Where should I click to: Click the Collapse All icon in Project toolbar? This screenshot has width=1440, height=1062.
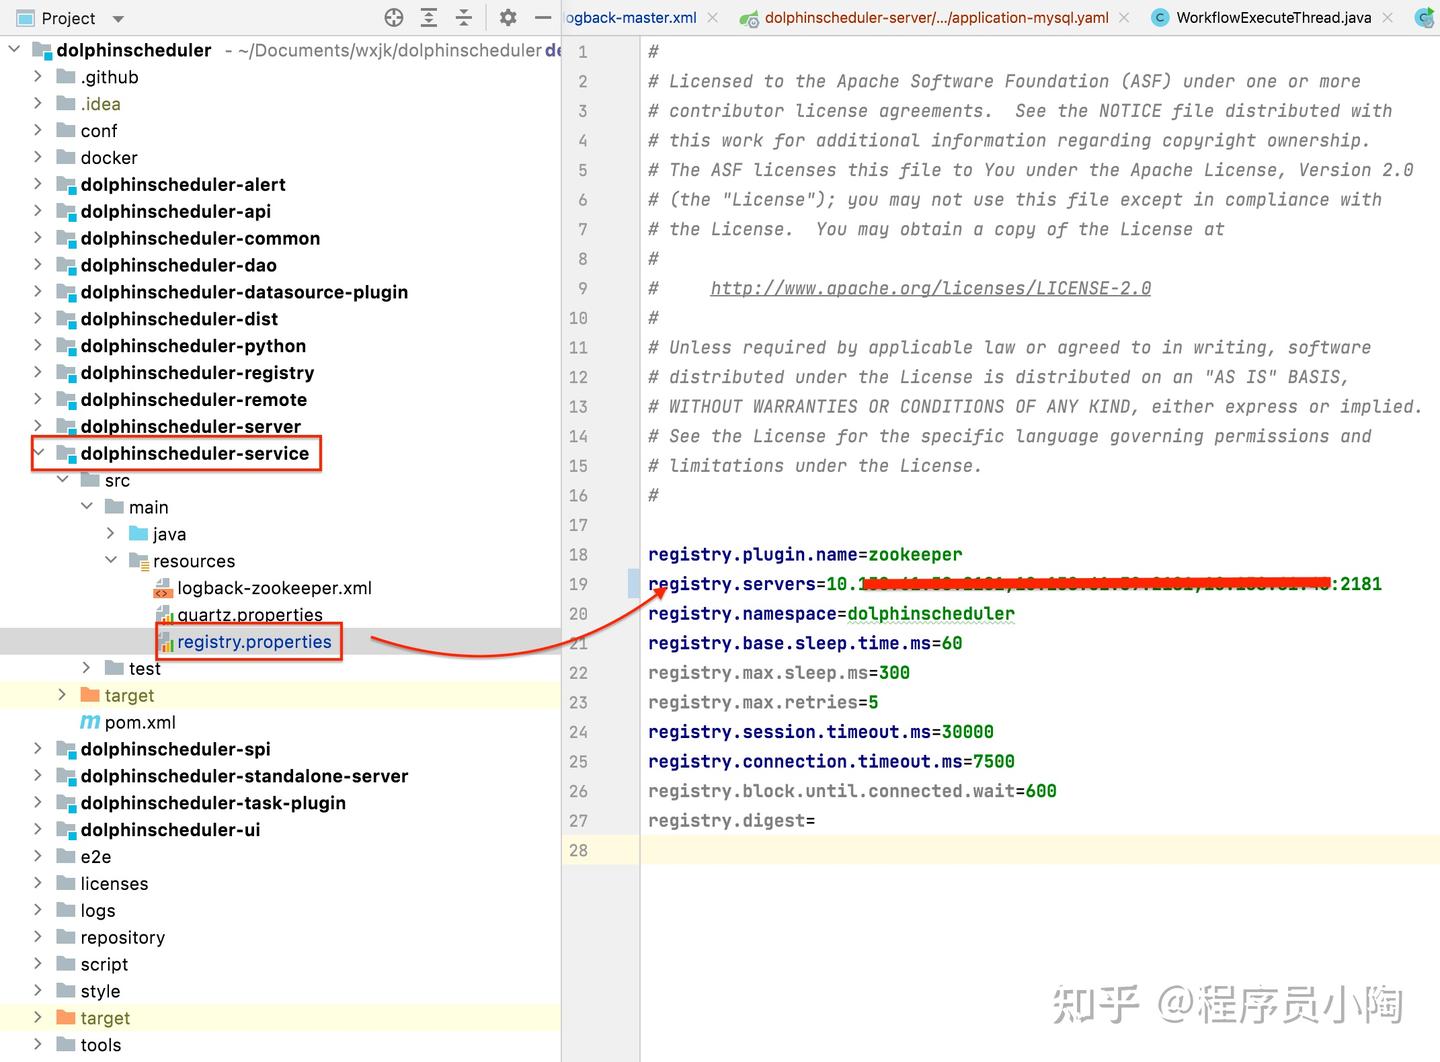click(x=463, y=17)
